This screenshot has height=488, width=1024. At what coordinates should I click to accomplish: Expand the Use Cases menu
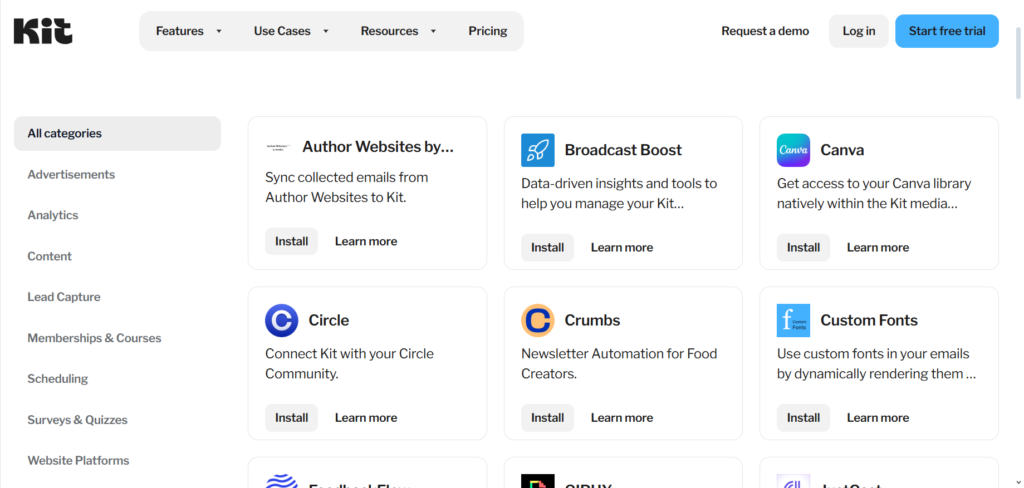click(291, 31)
